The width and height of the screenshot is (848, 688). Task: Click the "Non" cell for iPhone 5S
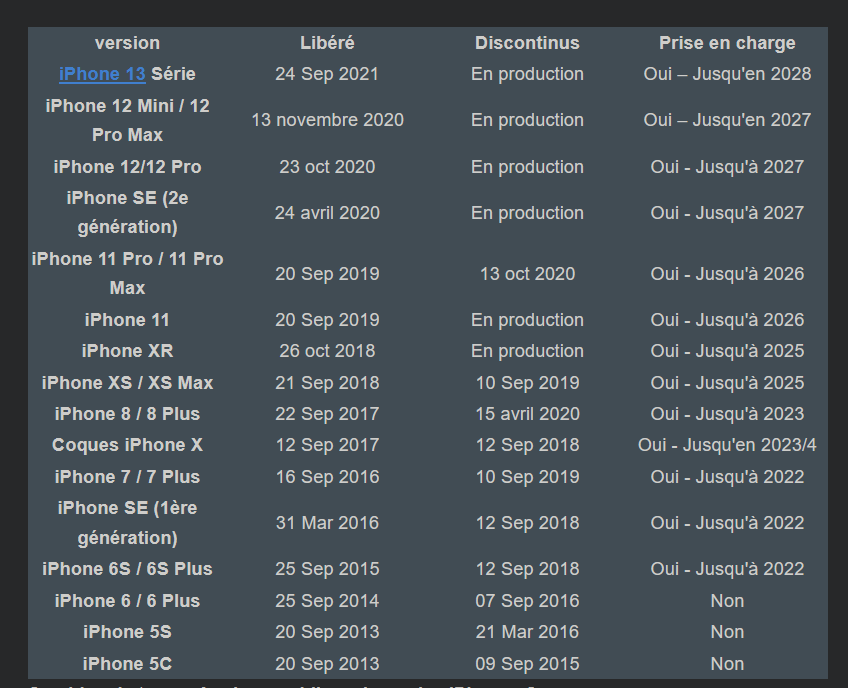pos(727,632)
